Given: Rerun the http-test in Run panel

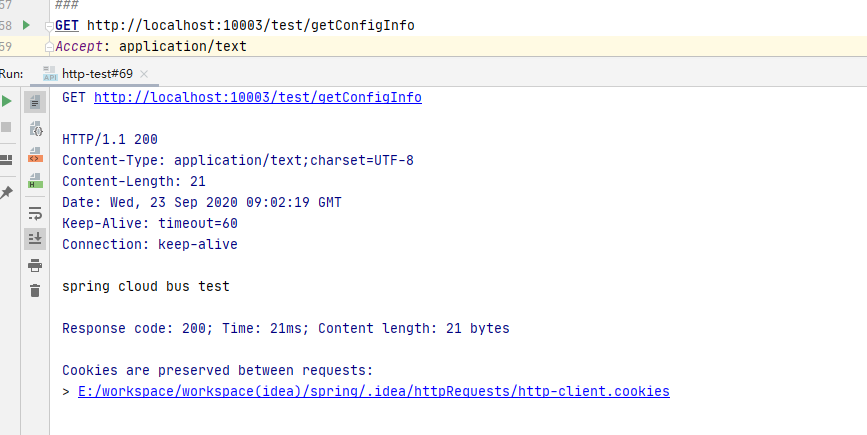Looking at the screenshot, I should pyautogui.click(x=6, y=102).
